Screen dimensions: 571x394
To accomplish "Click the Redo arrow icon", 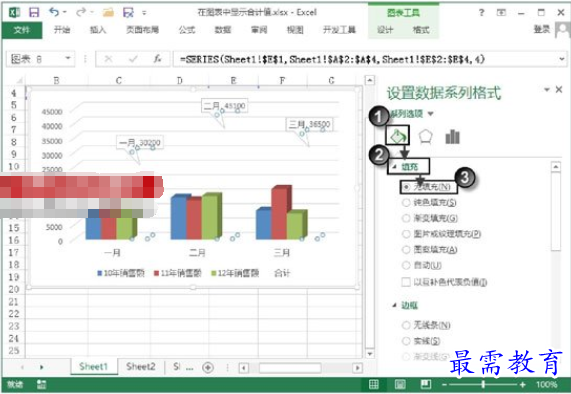I will coord(80,12).
